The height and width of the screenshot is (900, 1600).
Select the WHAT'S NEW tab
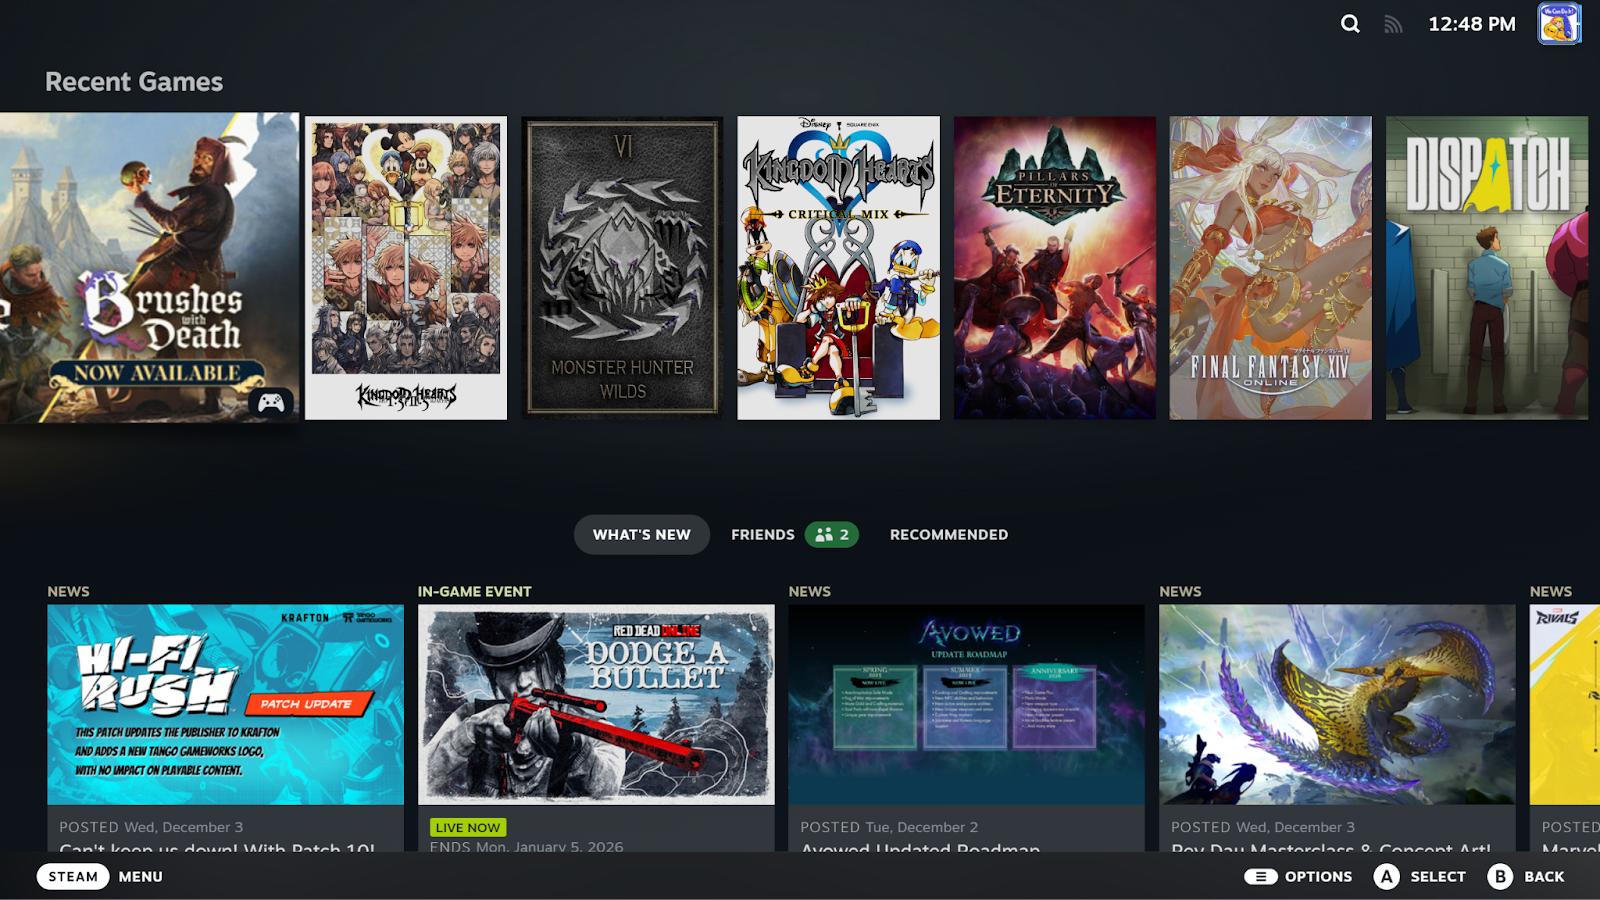[x=641, y=534]
